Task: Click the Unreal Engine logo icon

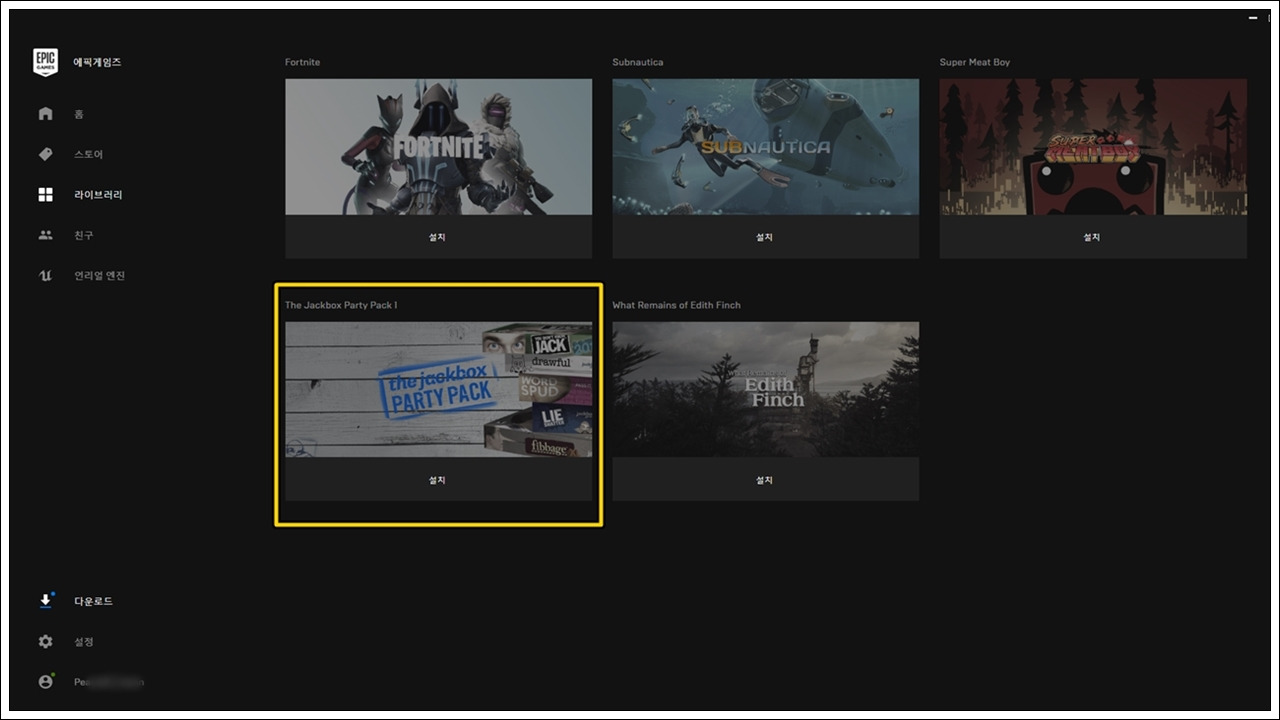Action: [x=45, y=275]
